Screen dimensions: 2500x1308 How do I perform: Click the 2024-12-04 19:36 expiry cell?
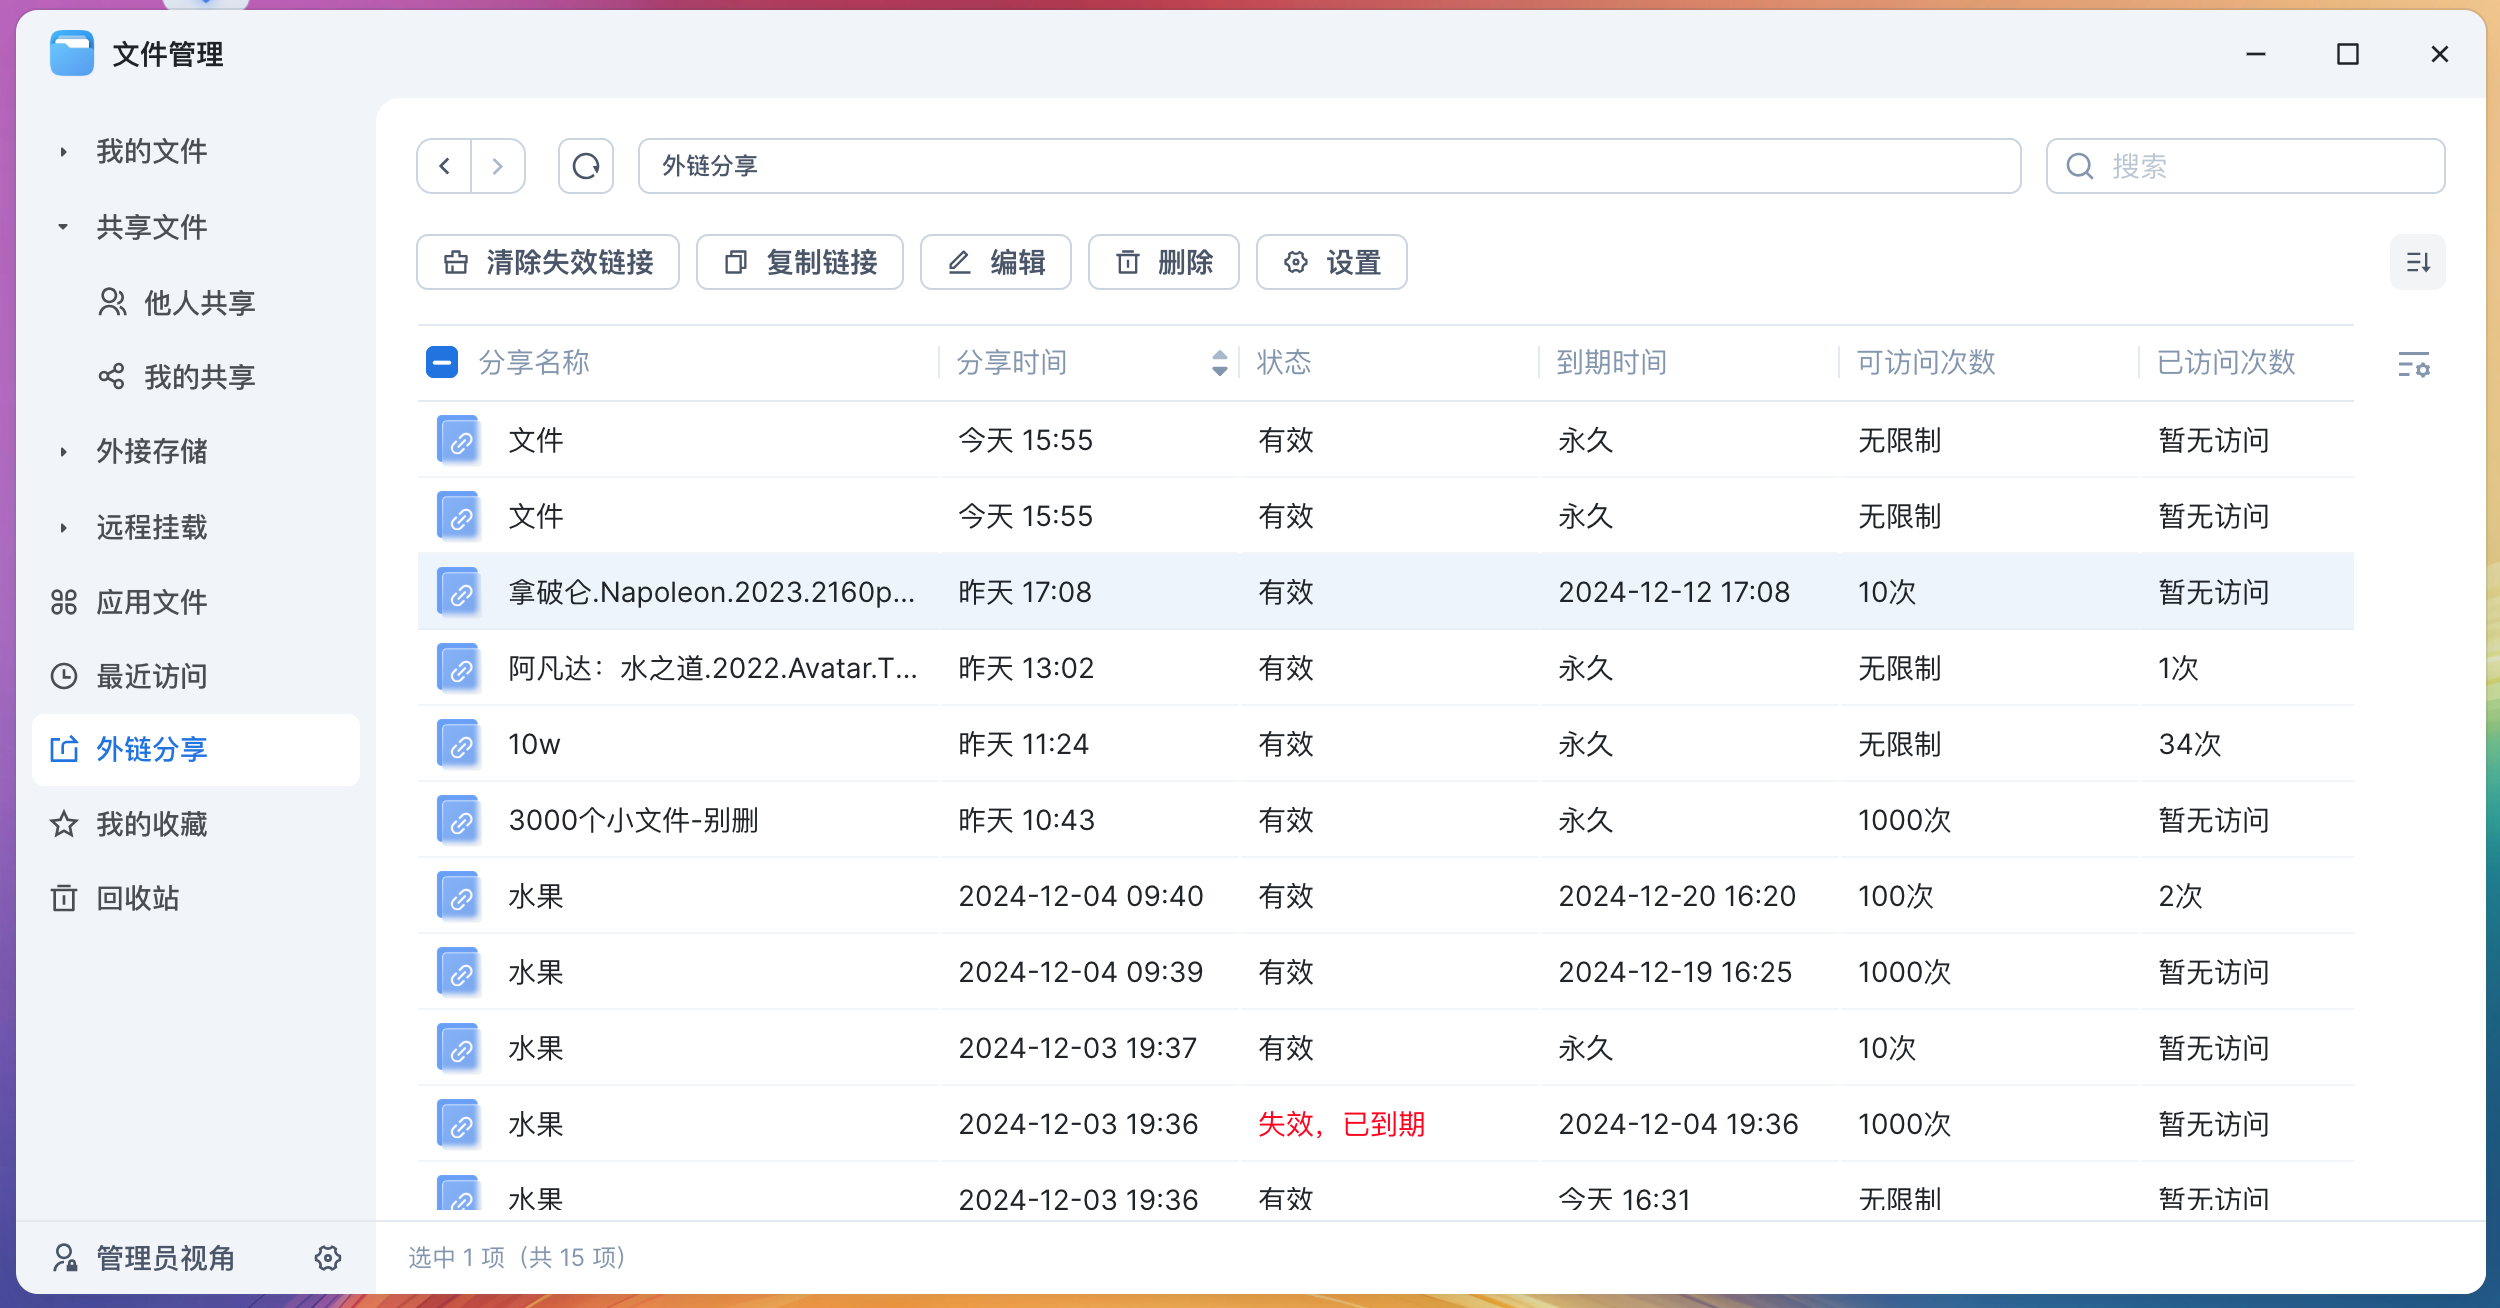tap(1678, 1124)
